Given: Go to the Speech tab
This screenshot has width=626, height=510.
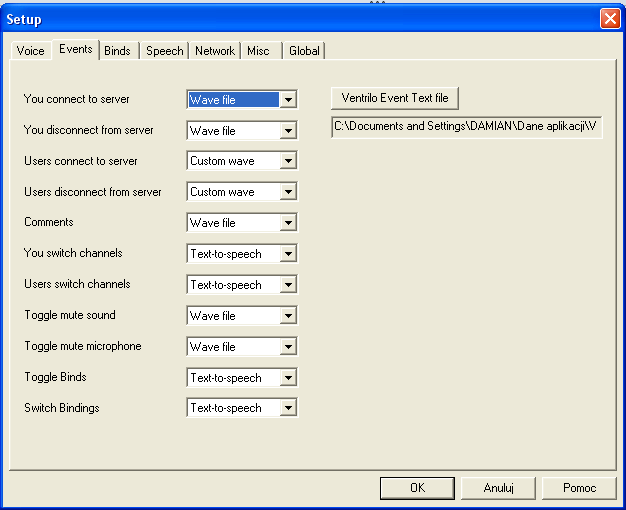Looking at the screenshot, I should pos(164,51).
